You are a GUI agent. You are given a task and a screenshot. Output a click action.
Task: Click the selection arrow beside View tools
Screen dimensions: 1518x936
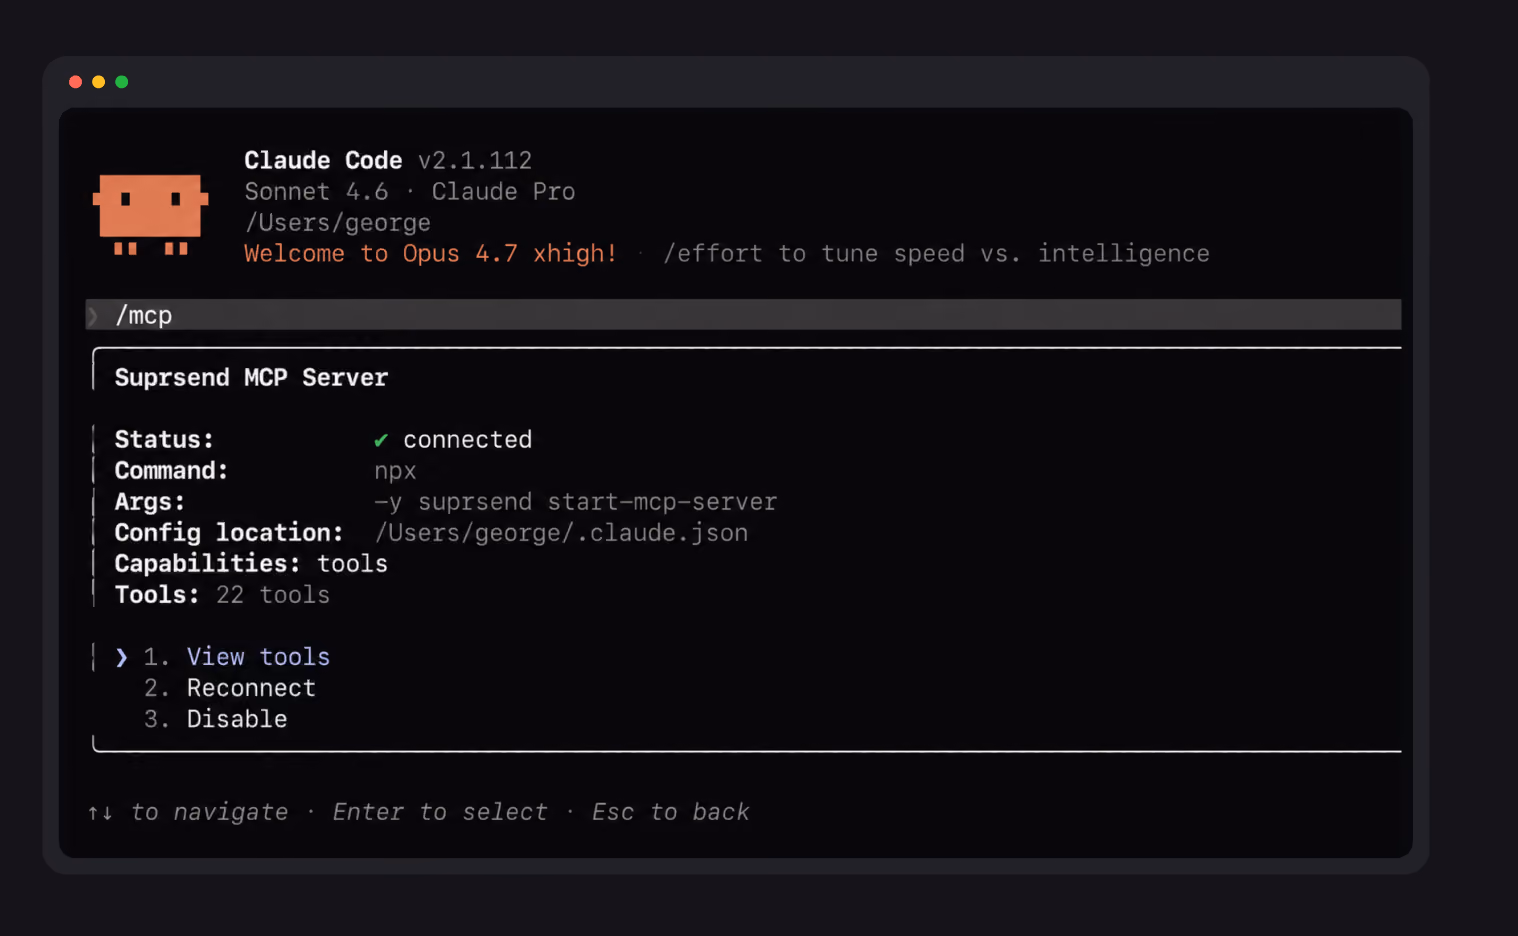(x=121, y=657)
